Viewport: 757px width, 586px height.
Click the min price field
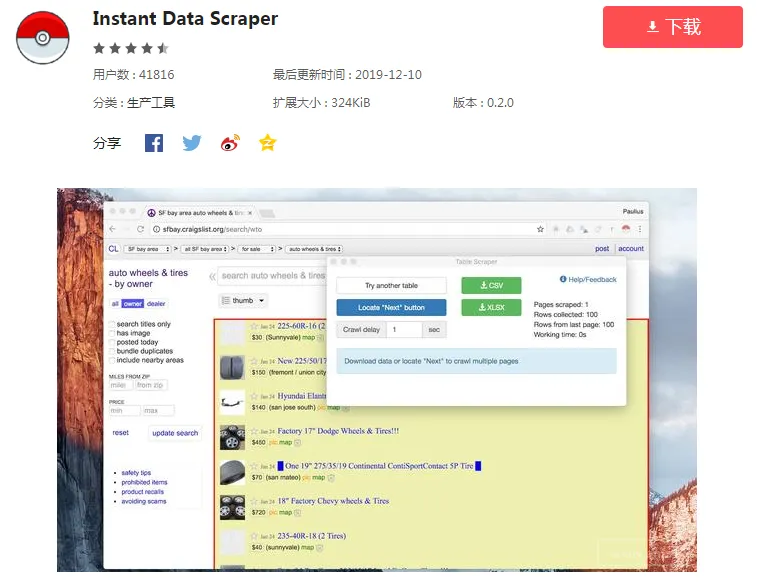(x=125, y=411)
